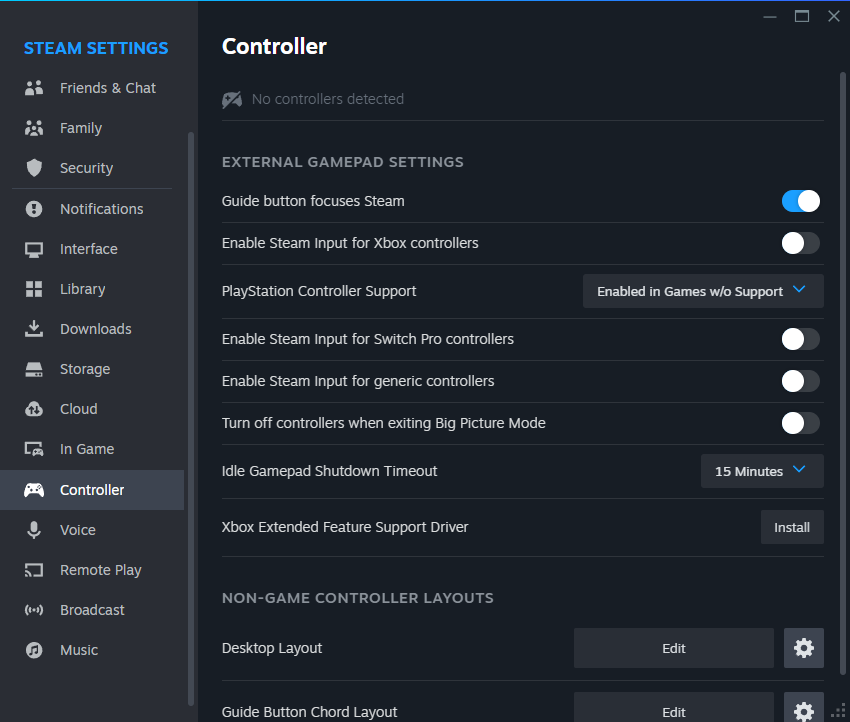
Task: Switch to the Library settings tab
Action: pos(82,289)
